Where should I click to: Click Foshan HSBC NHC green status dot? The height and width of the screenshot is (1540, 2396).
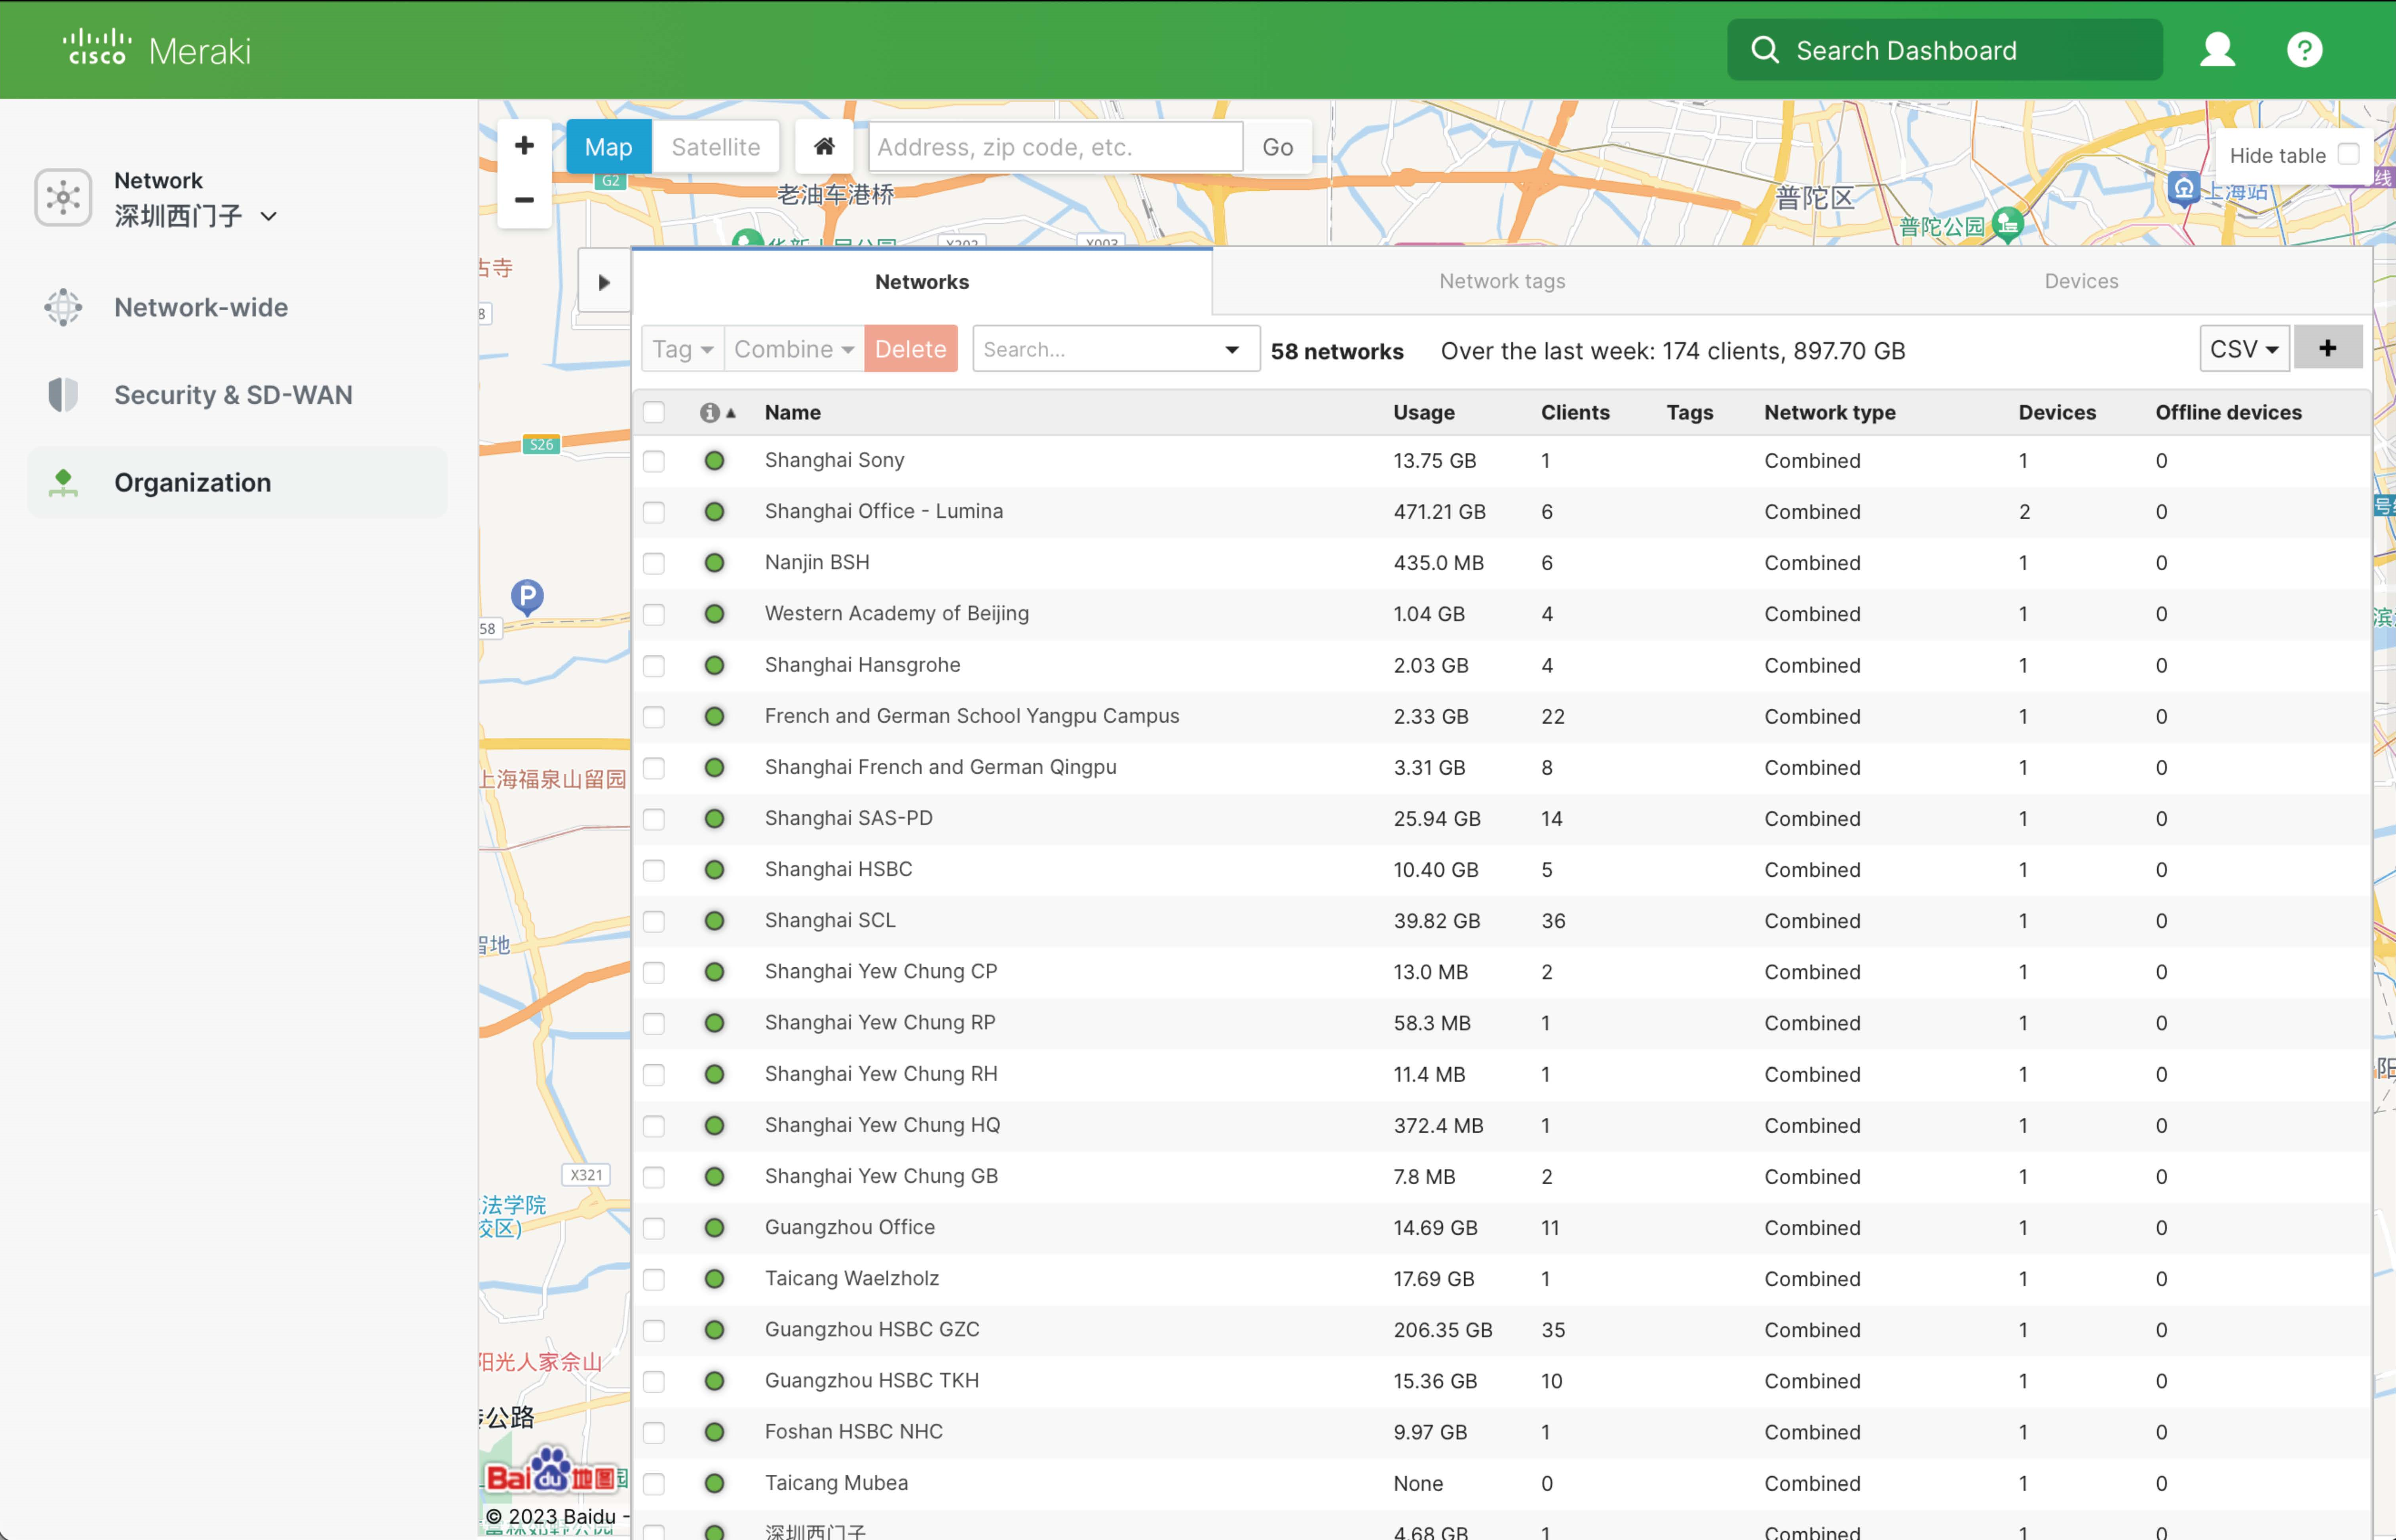pos(714,1432)
